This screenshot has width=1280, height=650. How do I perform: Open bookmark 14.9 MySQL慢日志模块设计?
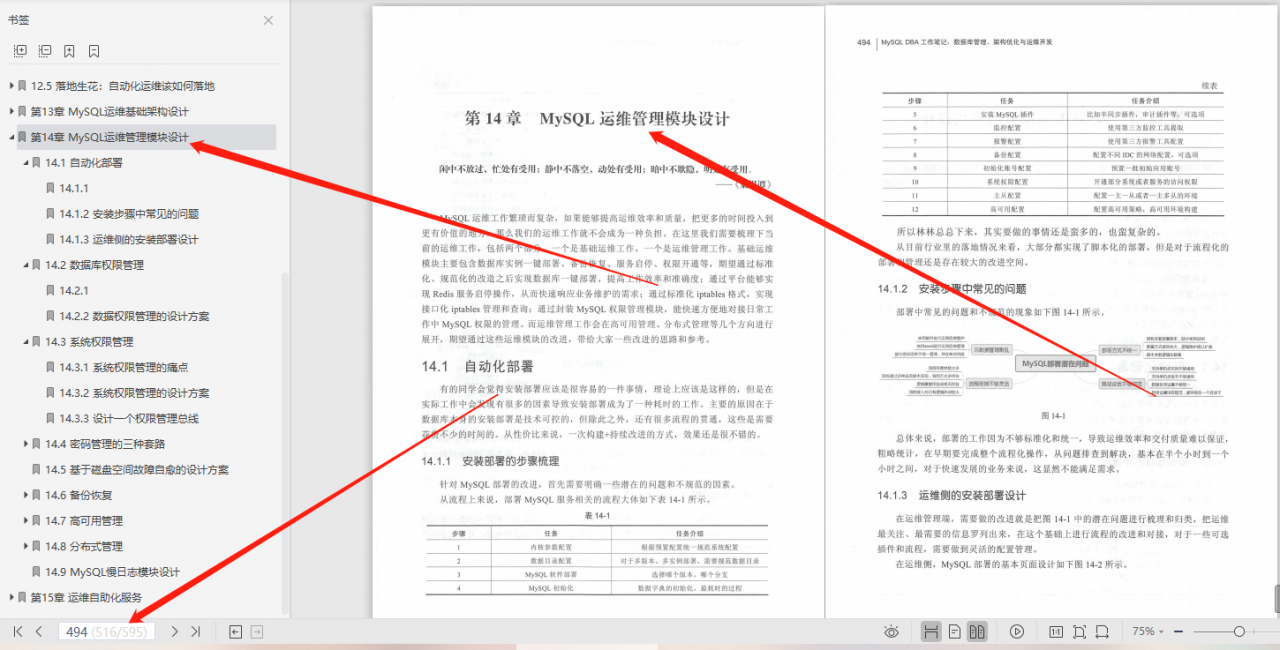[x=113, y=572]
